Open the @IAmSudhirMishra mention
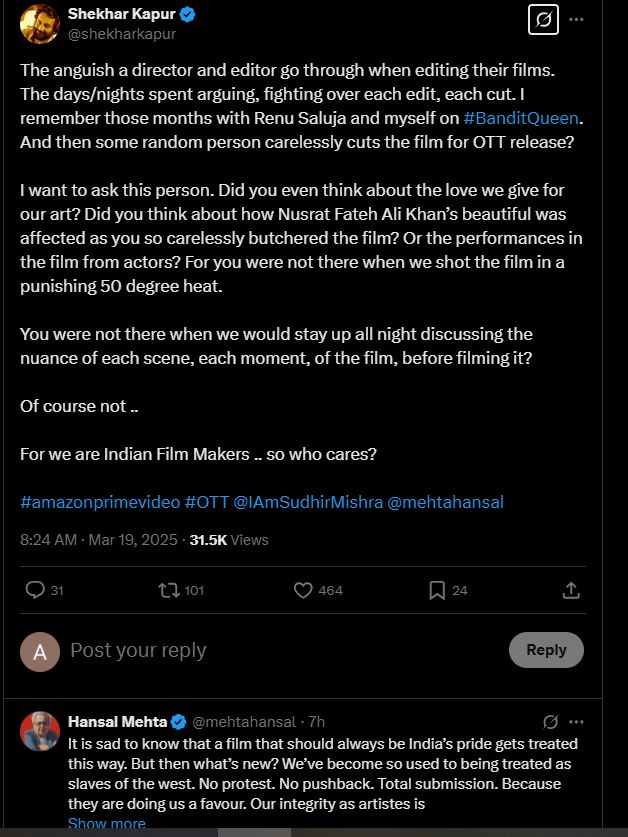628x837 pixels. [308, 502]
